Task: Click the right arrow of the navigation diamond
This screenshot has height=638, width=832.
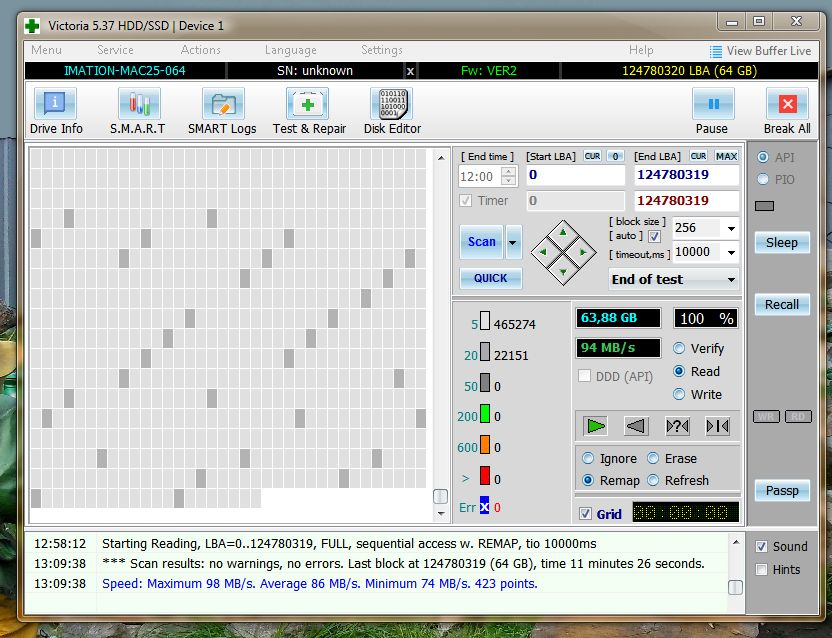Action: [583, 252]
